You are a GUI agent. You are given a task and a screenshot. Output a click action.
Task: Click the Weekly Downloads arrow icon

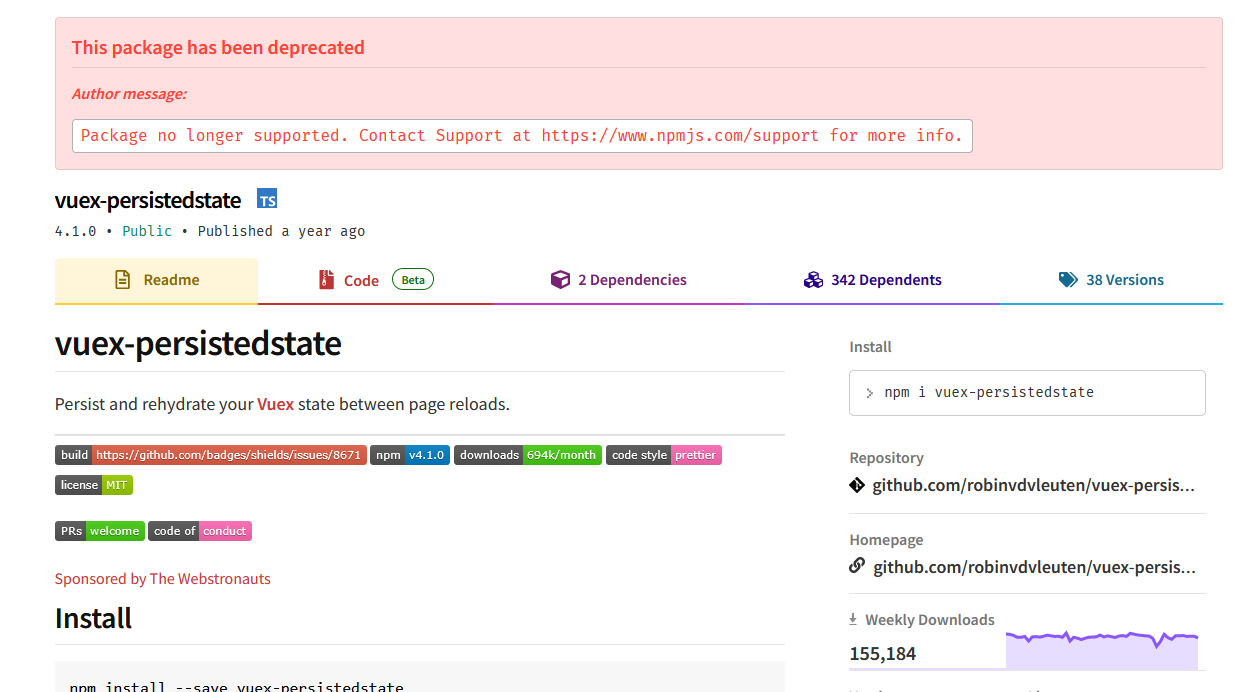point(854,619)
